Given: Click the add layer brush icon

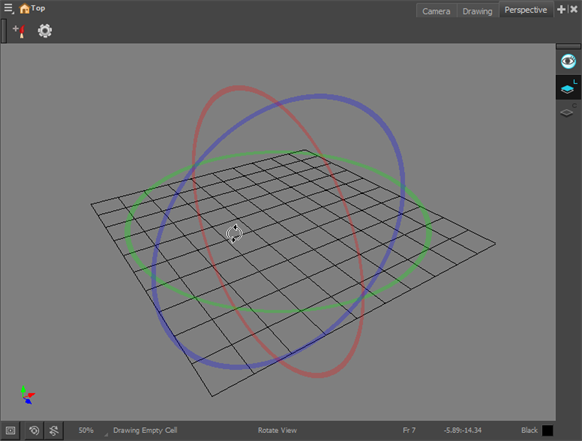Looking at the screenshot, I should [x=19, y=31].
